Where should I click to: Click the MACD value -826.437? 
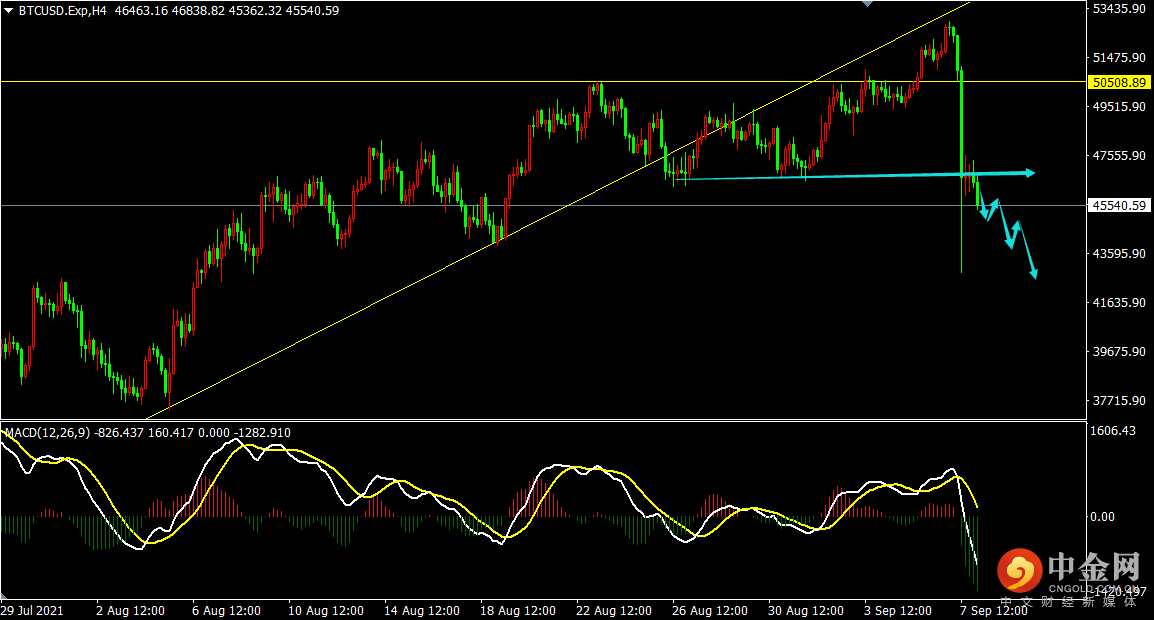[119, 433]
